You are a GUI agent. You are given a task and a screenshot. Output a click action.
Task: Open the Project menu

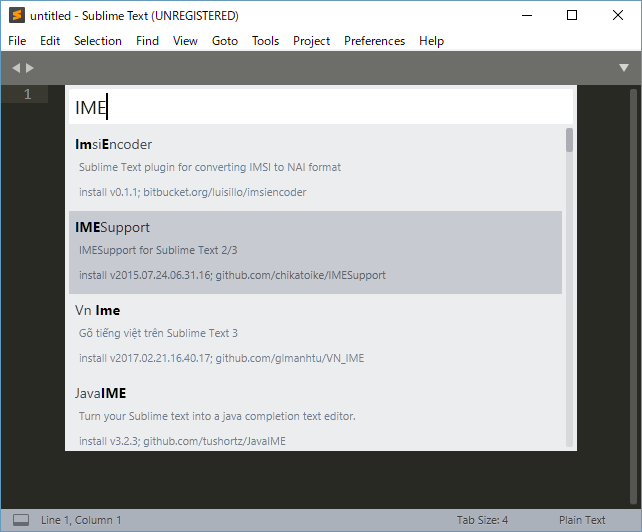point(312,41)
